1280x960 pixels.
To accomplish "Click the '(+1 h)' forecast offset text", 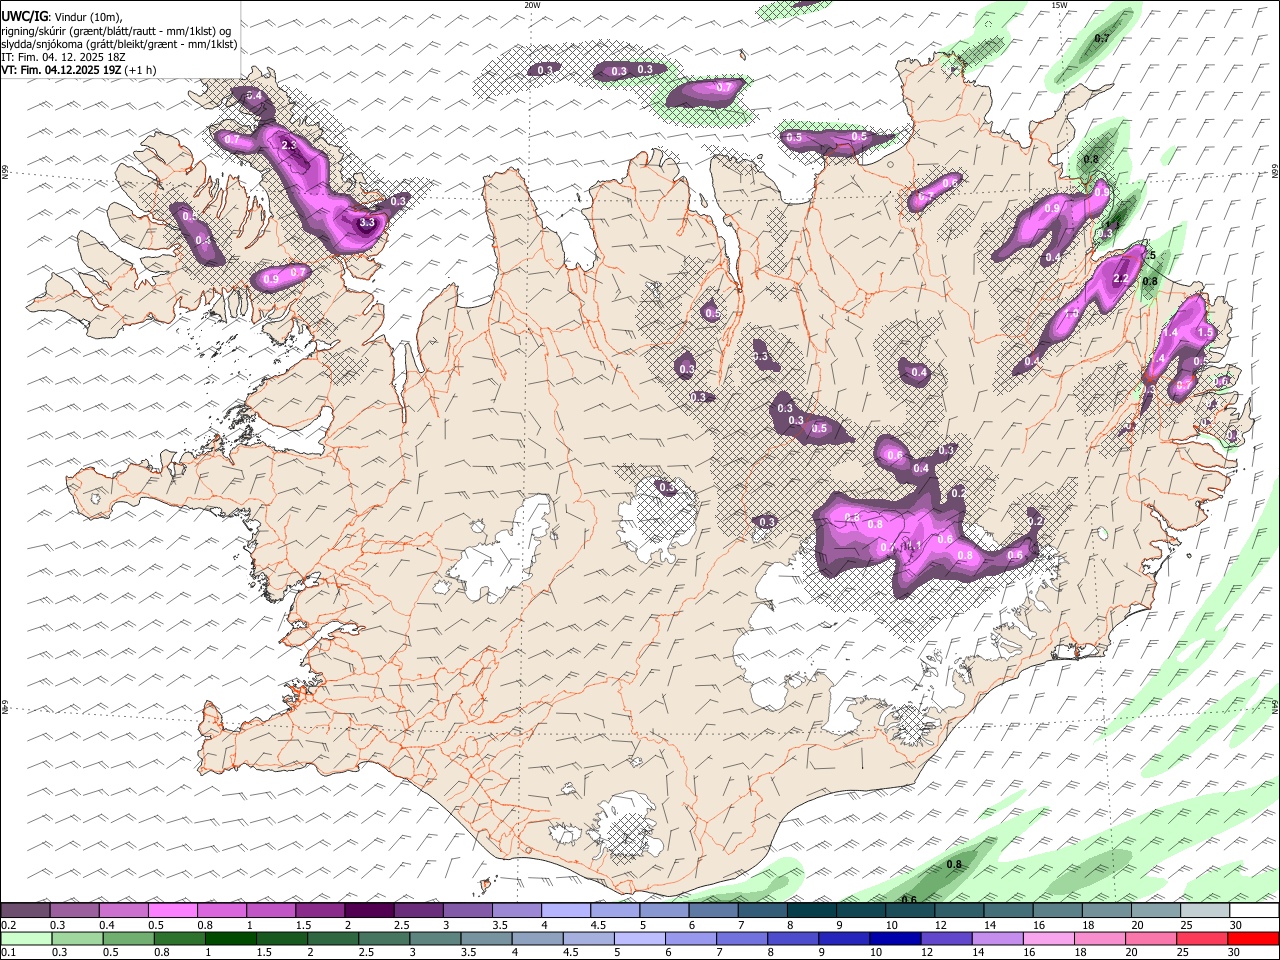I will (141, 70).
